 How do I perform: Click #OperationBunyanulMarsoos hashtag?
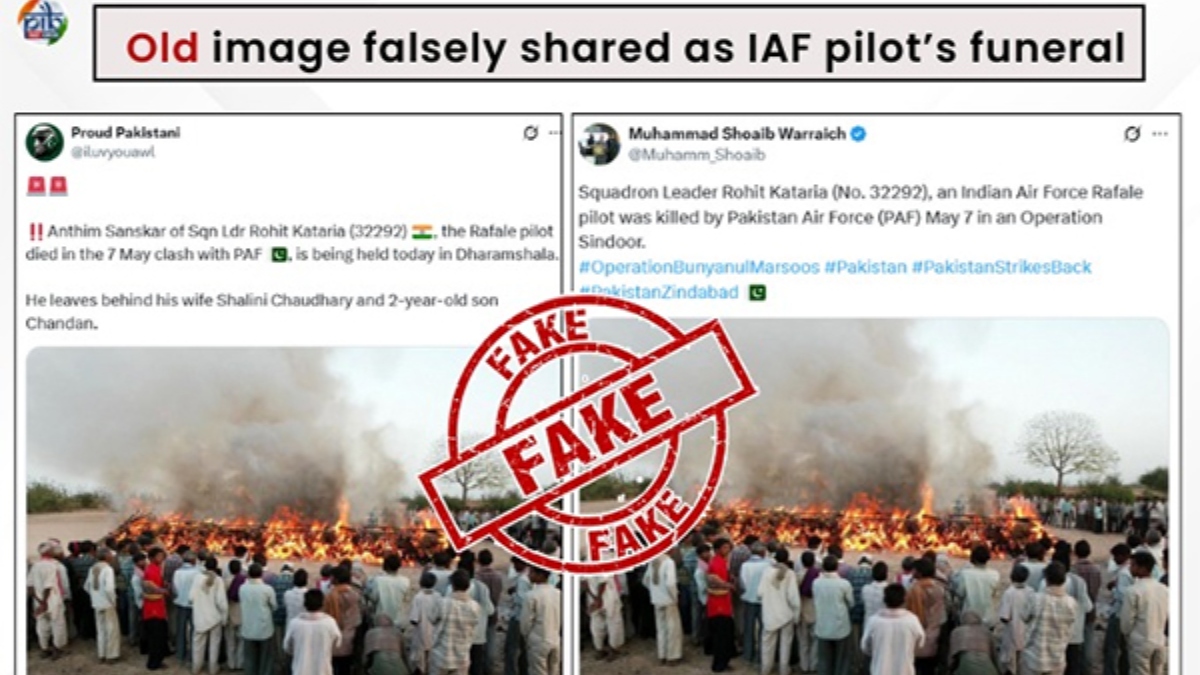coord(699,267)
